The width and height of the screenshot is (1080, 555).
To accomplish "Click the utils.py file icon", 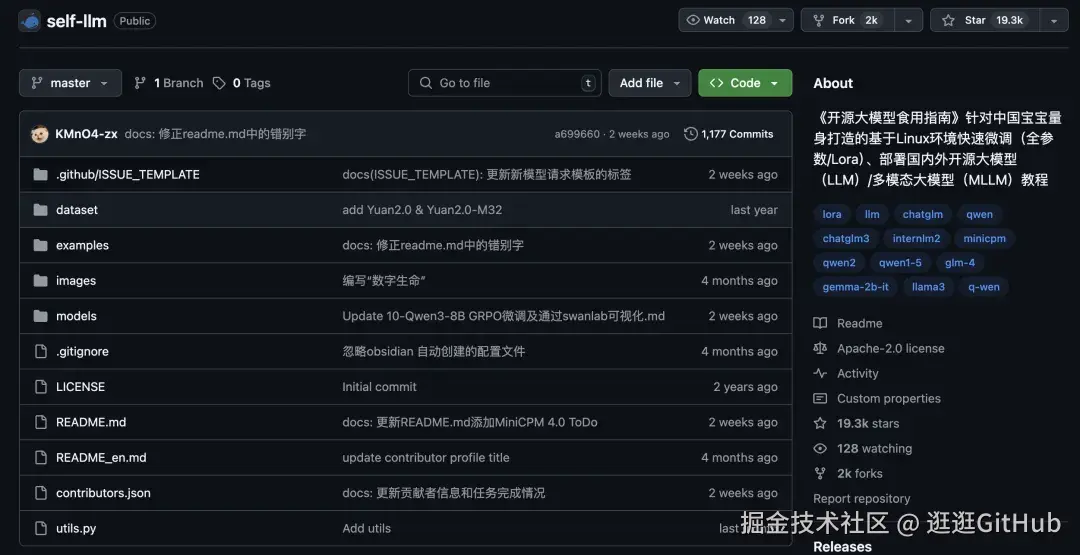I will tap(41, 529).
